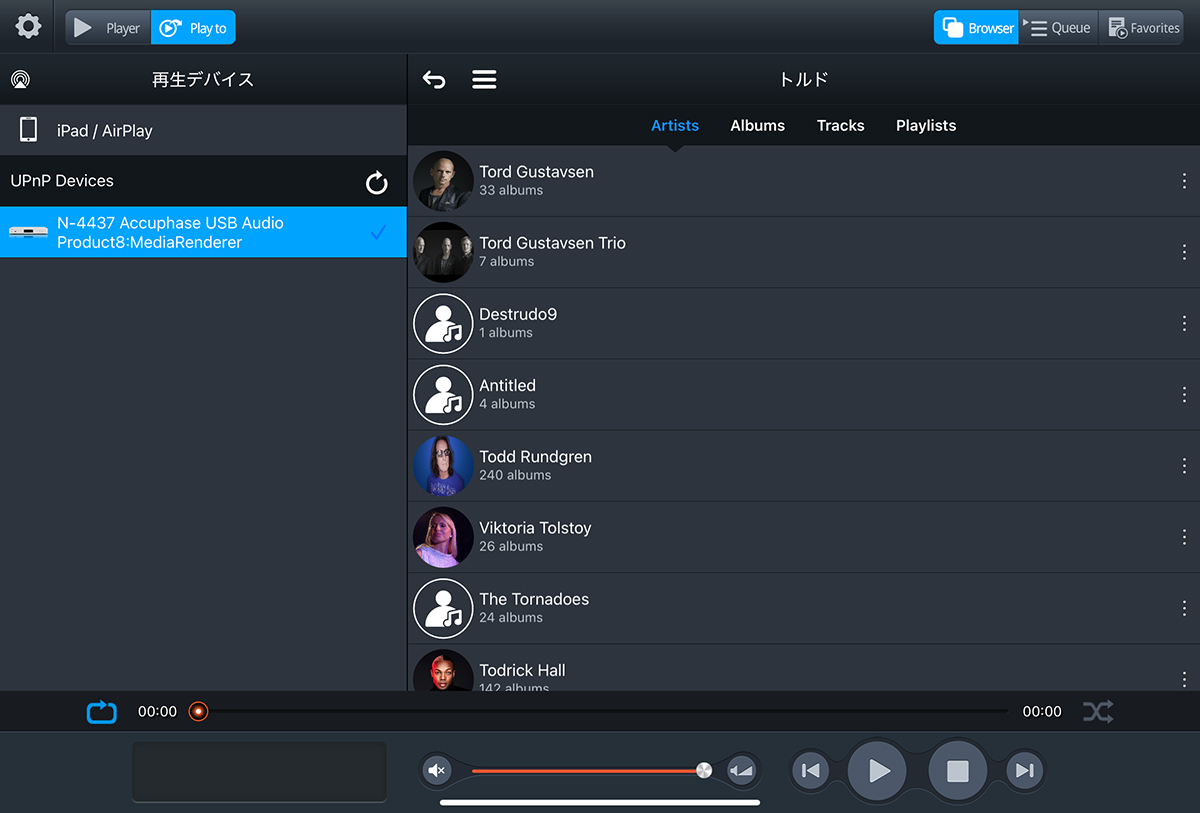
Task: Switch to the Play to mode
Action: pyautogui.click(x=194, y=28)
